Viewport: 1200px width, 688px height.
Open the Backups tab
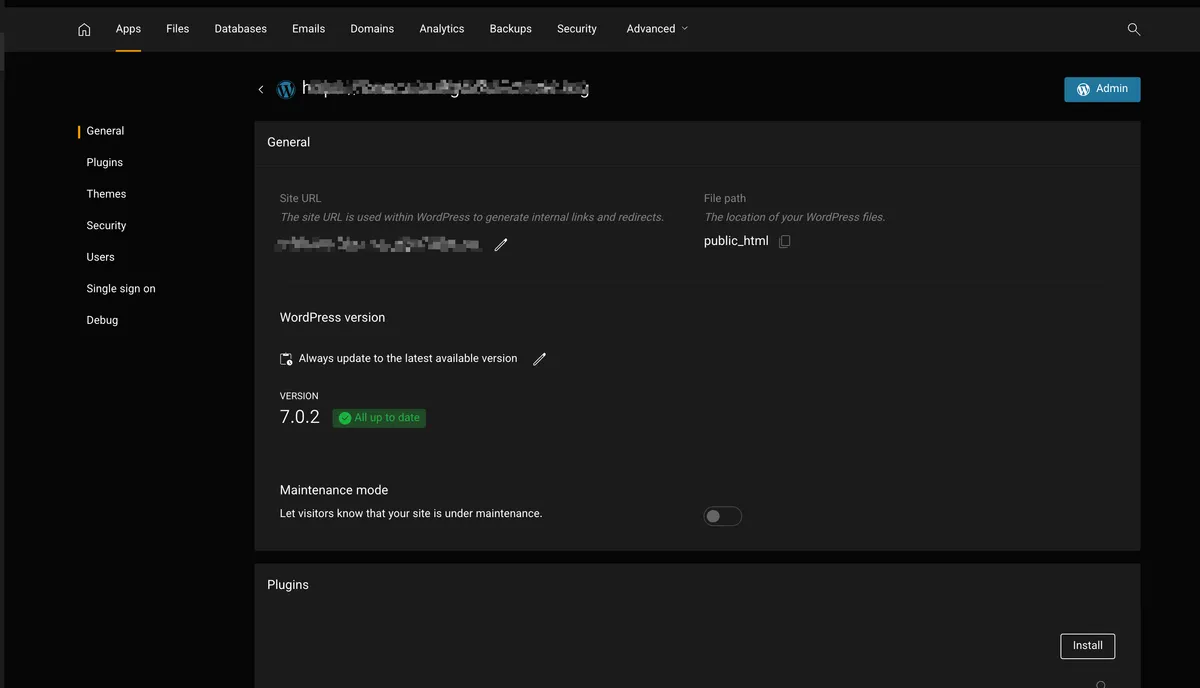(511, 29)
